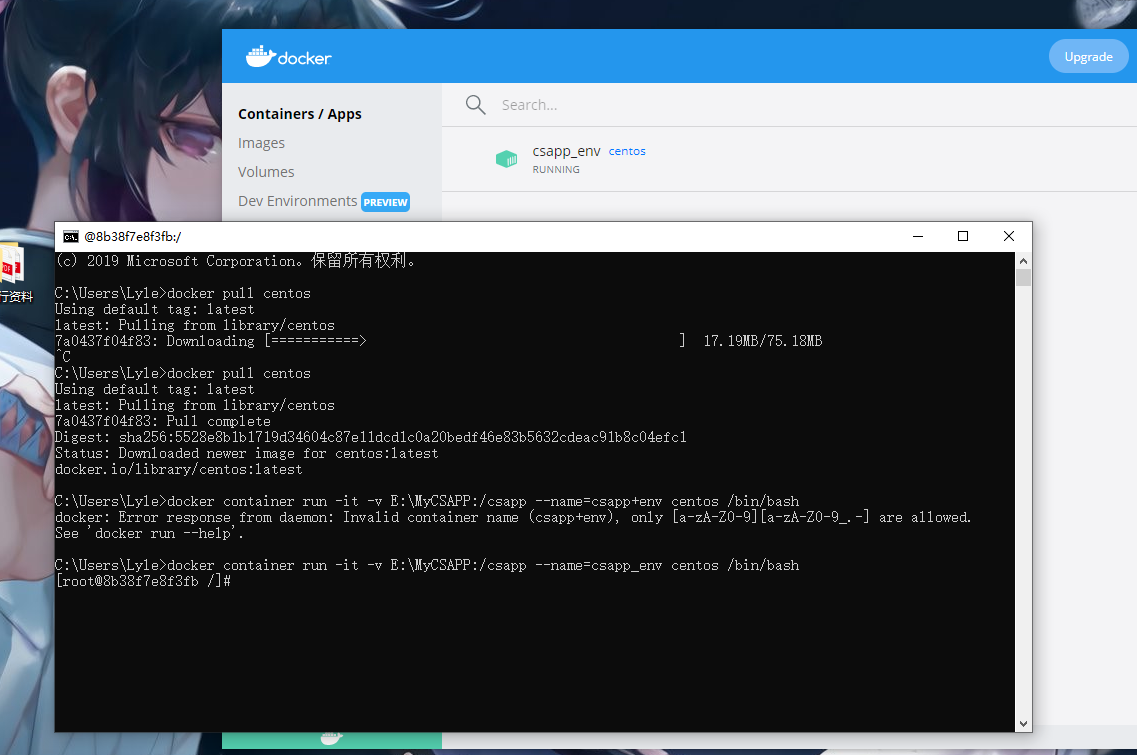Click the terminal scrollbar thumb
The width and height of the screenshot is (1137, 755).
[x=1023, y=278]
